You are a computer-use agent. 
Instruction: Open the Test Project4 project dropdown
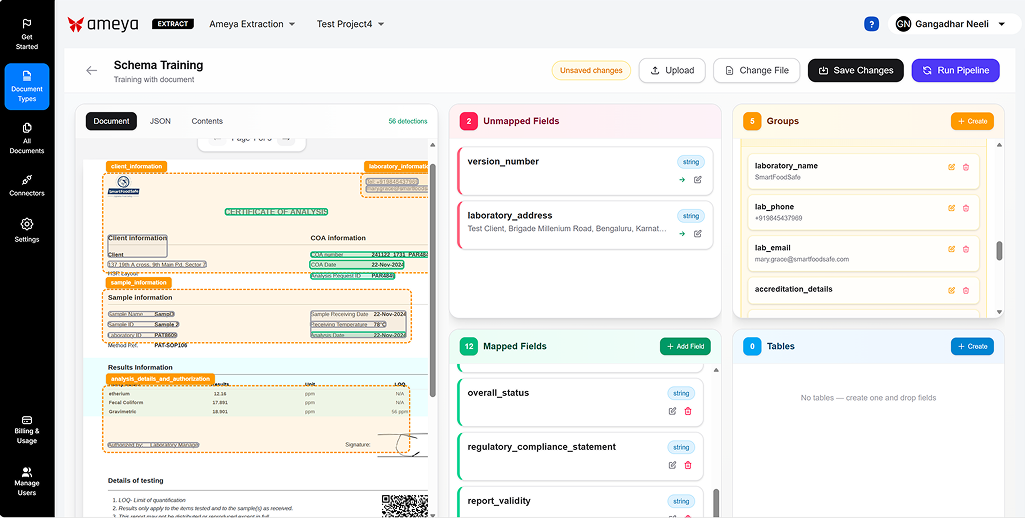coord(350,24)
